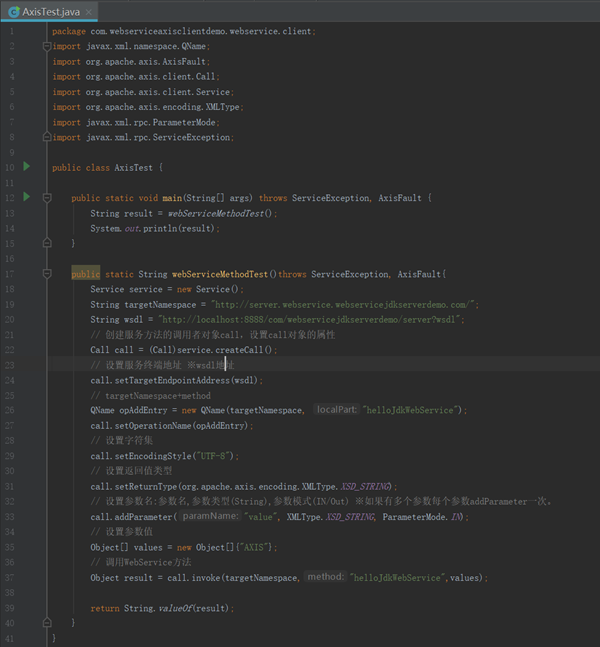Screen dimensions: 600x647
Task: Click the 'webServiceMethodTest' declaration name on line 17
Action: pos(220,274)
